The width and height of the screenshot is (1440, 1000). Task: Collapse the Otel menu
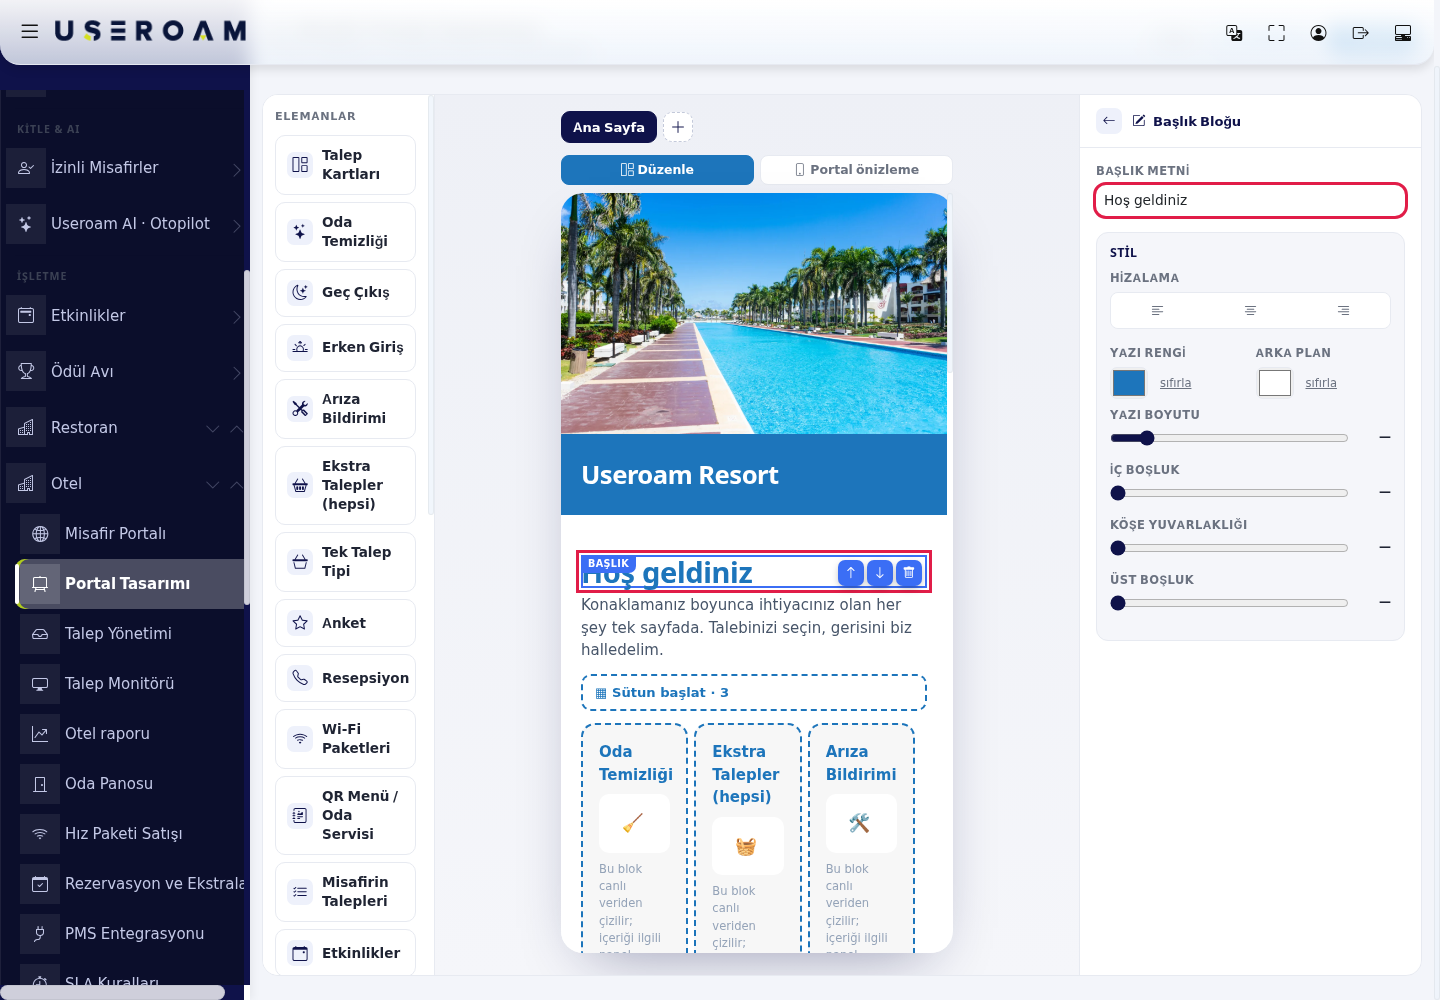tap(124, 484)
